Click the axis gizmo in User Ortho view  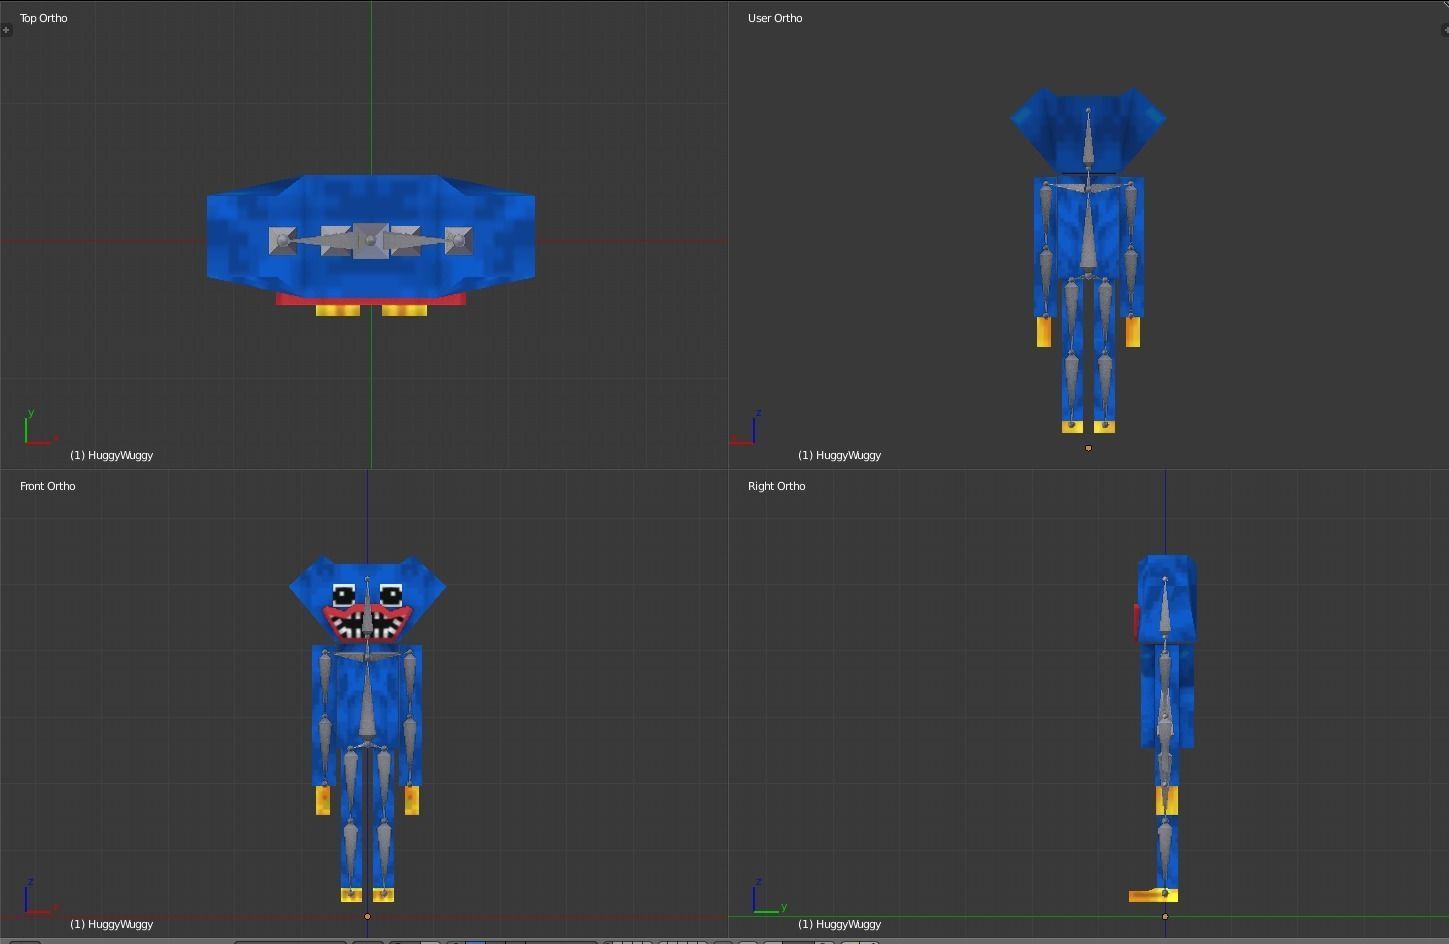(747, 428)
